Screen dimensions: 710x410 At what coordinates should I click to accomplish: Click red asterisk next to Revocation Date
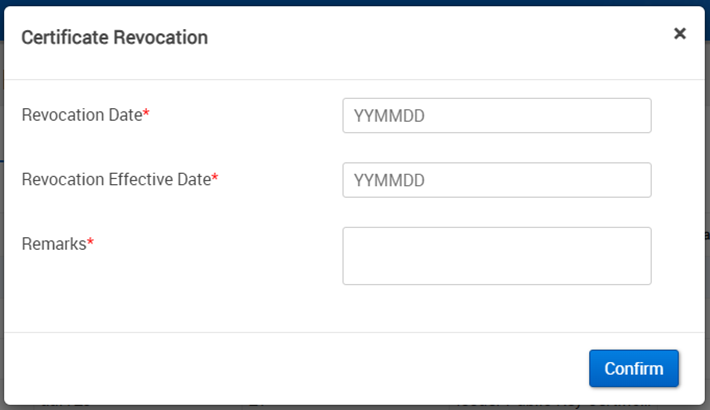click(x=146, y=114)
